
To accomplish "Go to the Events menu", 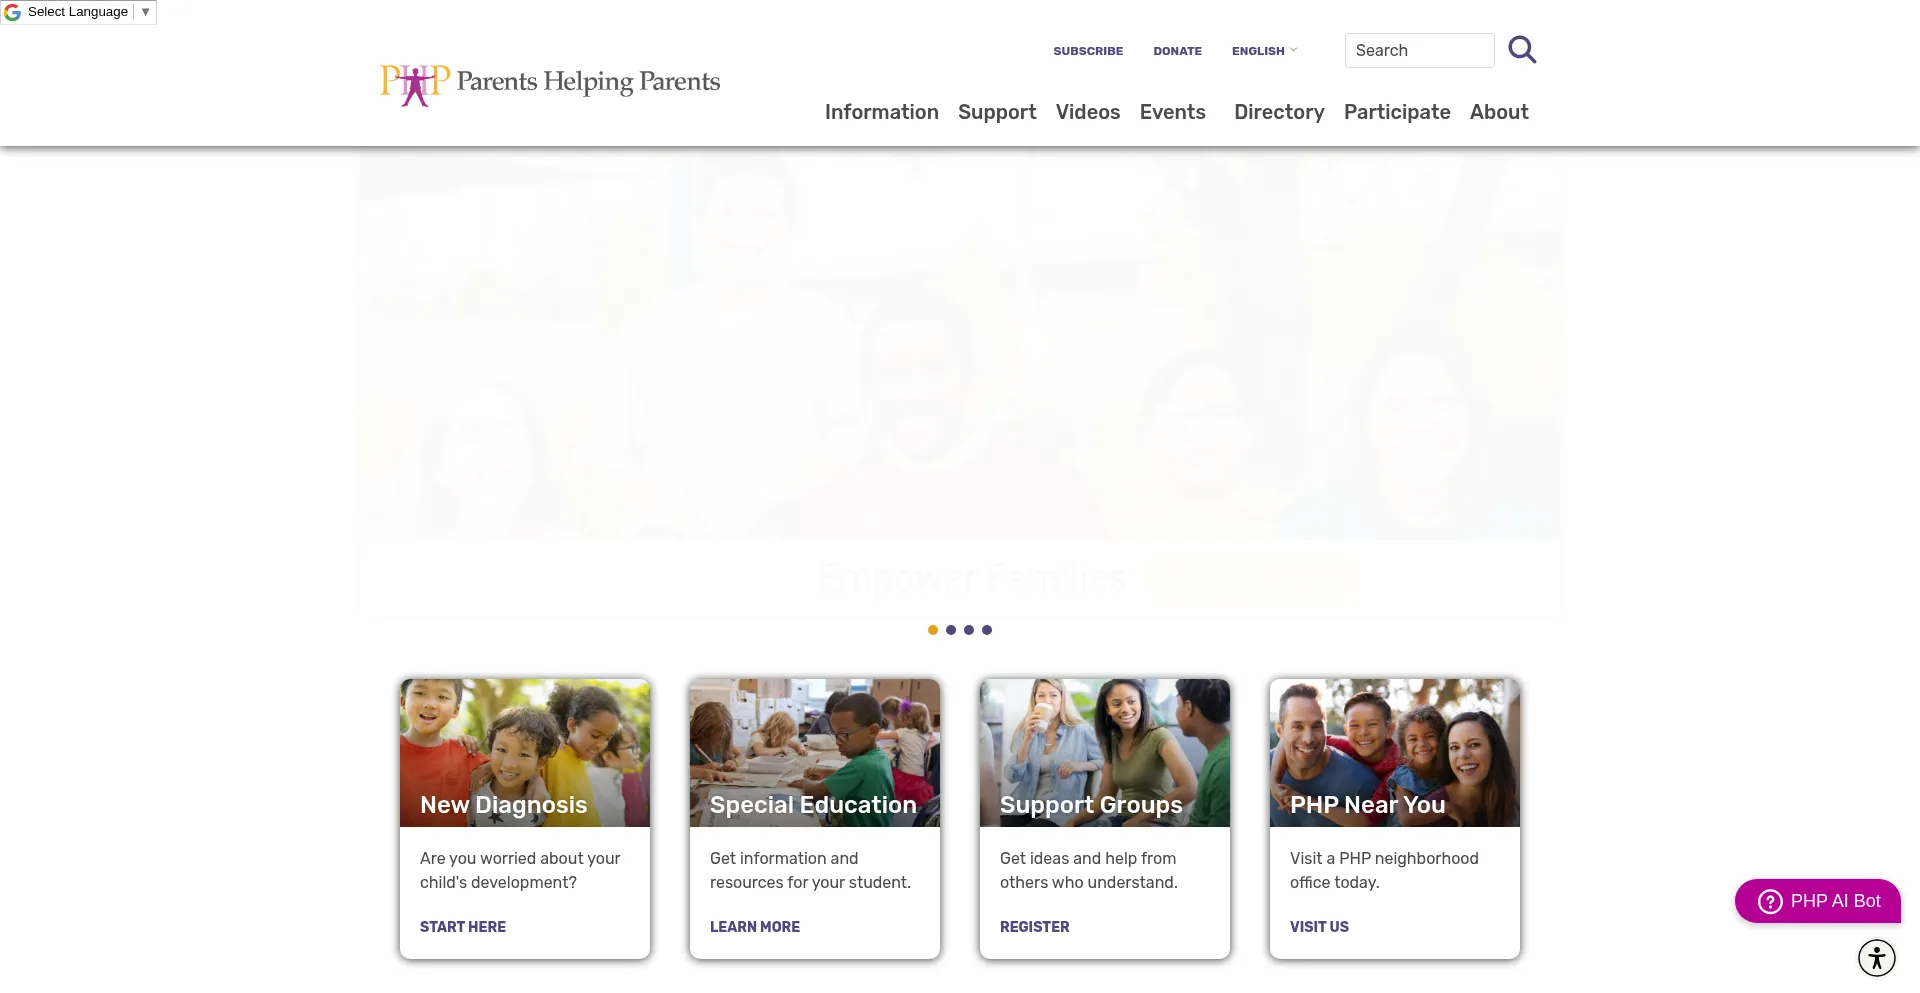I will click(1172, 112).
